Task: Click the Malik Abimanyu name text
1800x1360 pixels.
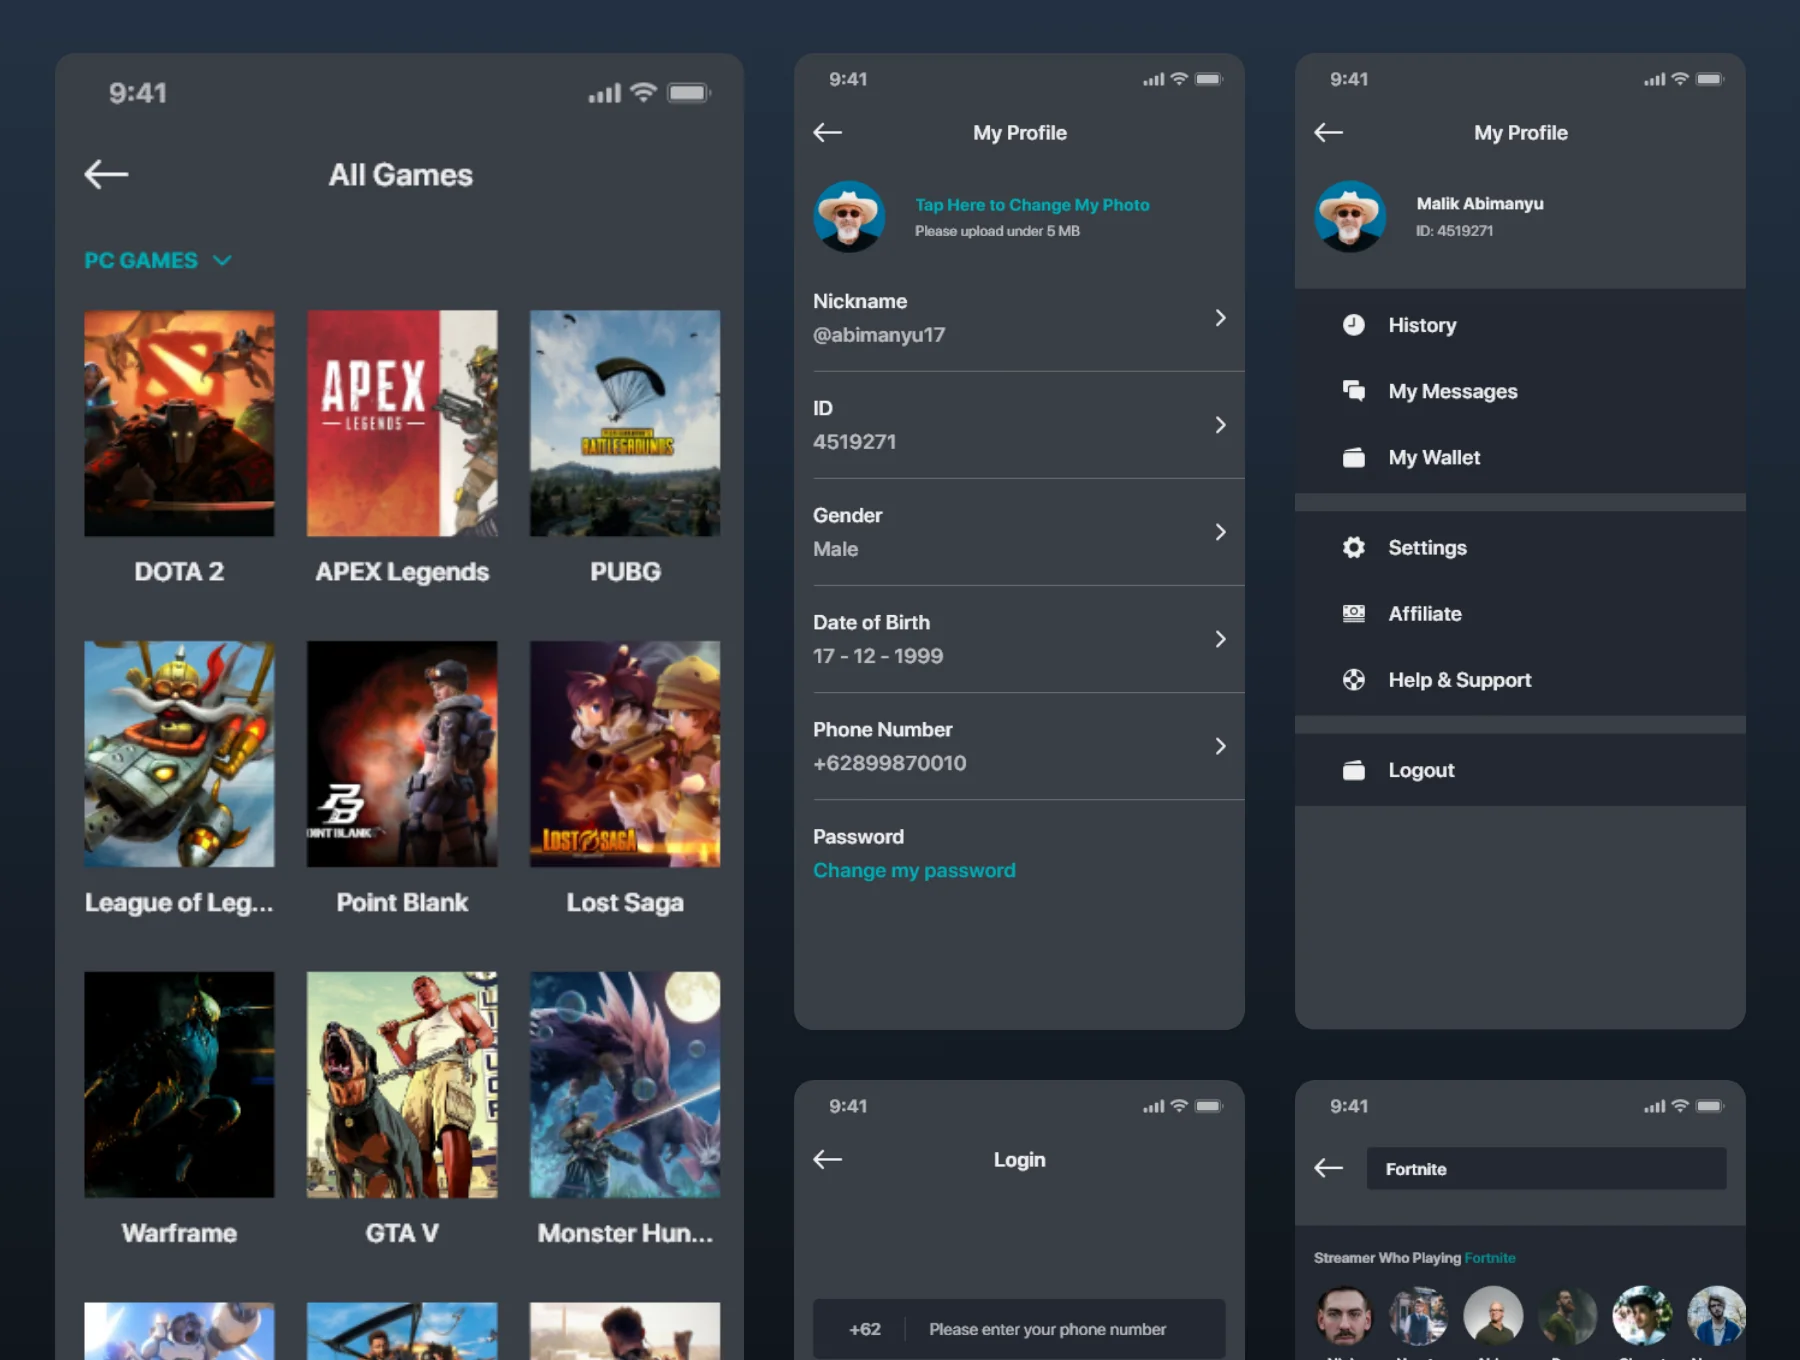Action: pyautogui.click(x=1480, y=204)
